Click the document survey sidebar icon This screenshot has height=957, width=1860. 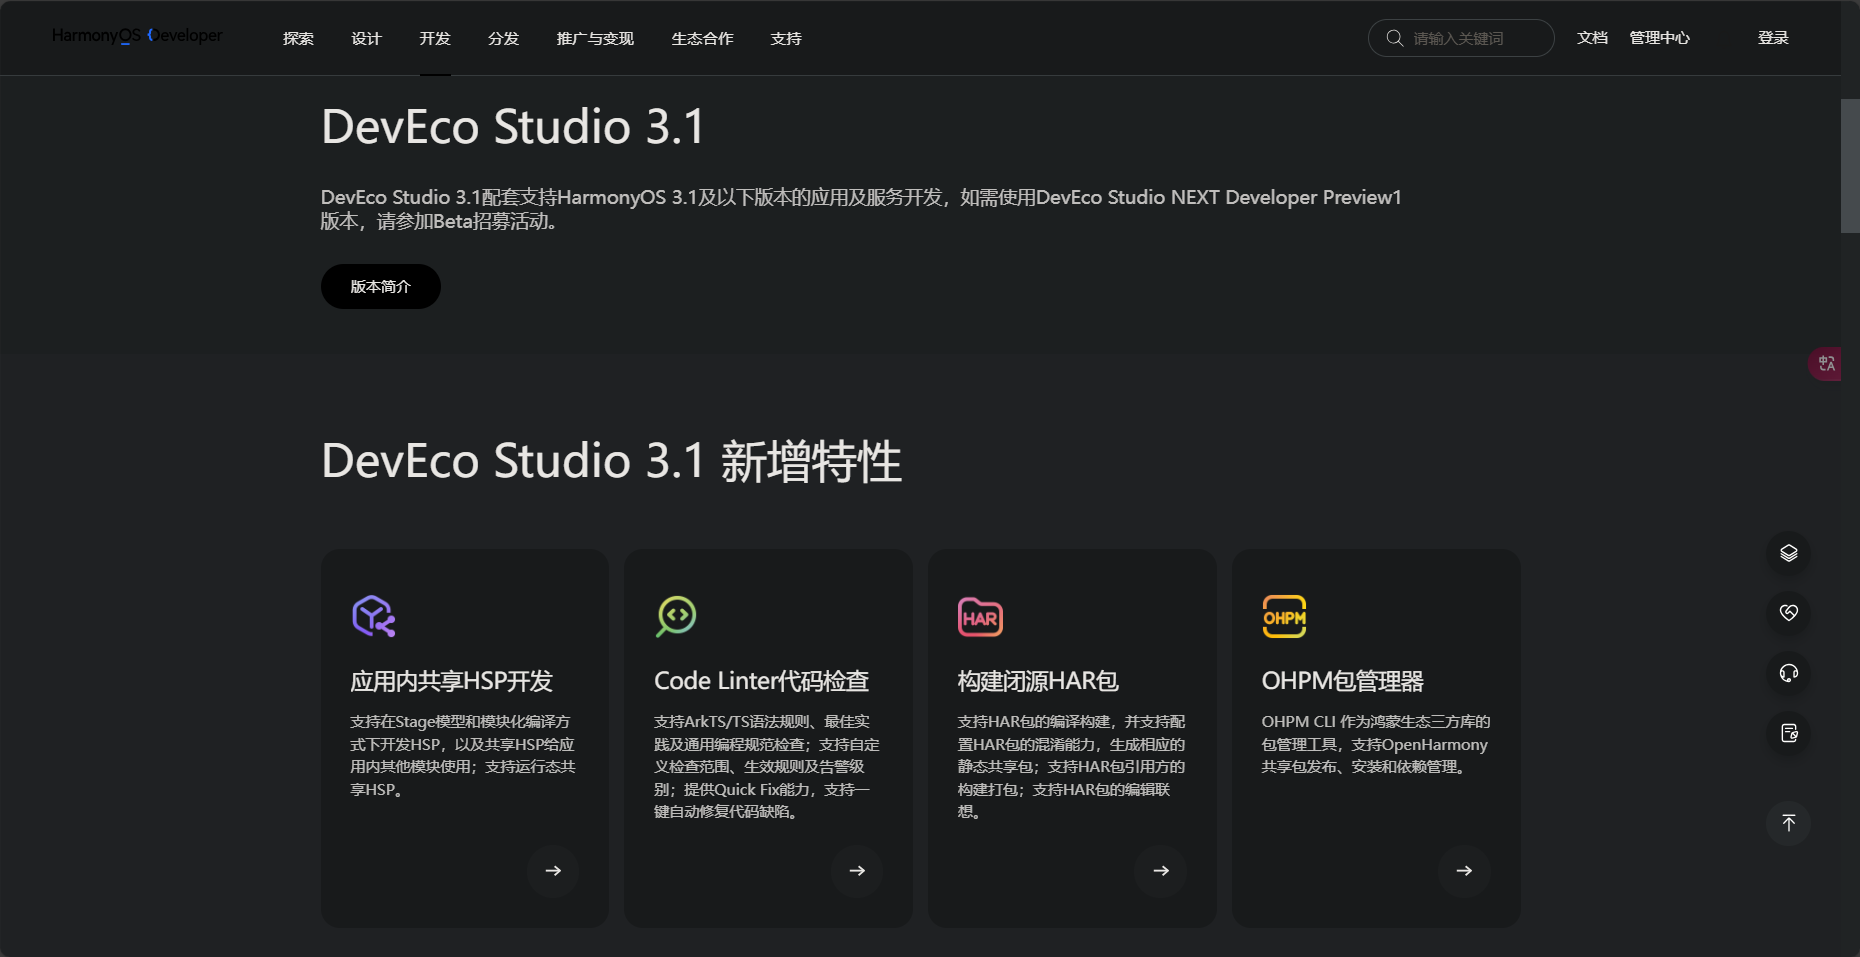(x=1789, y=733)
